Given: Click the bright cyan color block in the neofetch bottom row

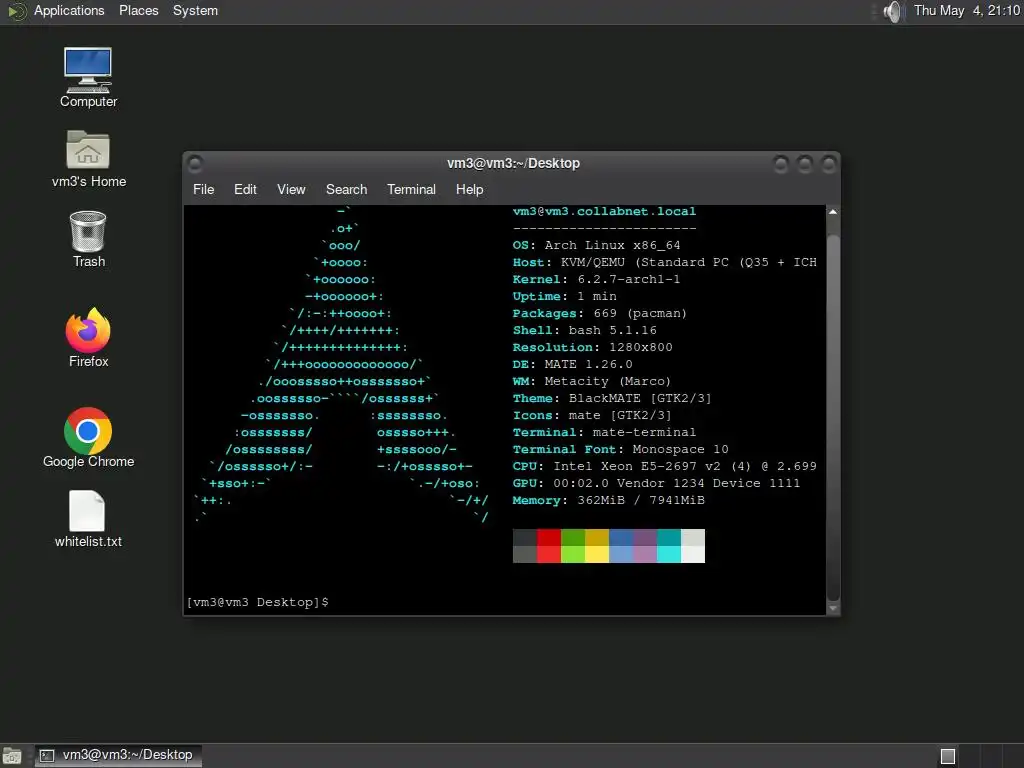Looking at the screenshot, I should [x=669, y=554].
